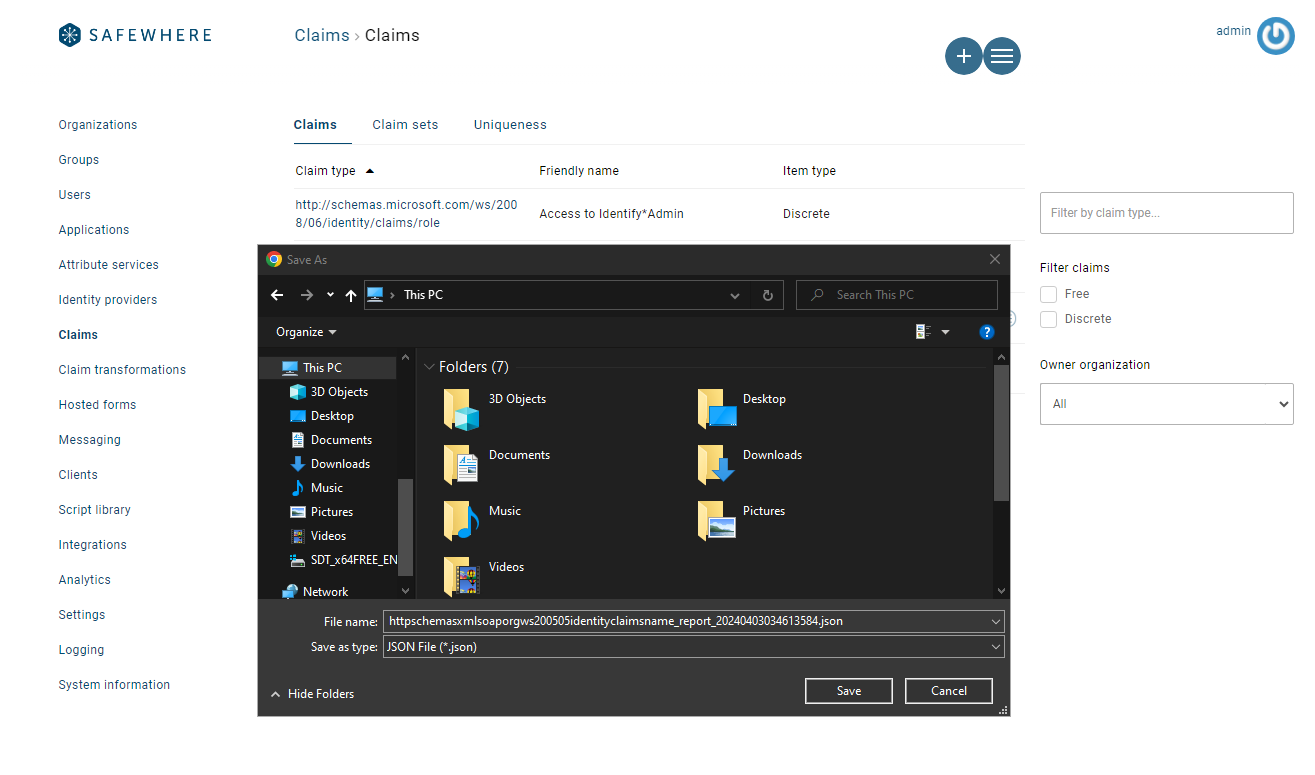Image resolution: width=1315 pixels, height=775 pixels.
Task: Collapse the Folders (7) group
Action: click(430, 367)
